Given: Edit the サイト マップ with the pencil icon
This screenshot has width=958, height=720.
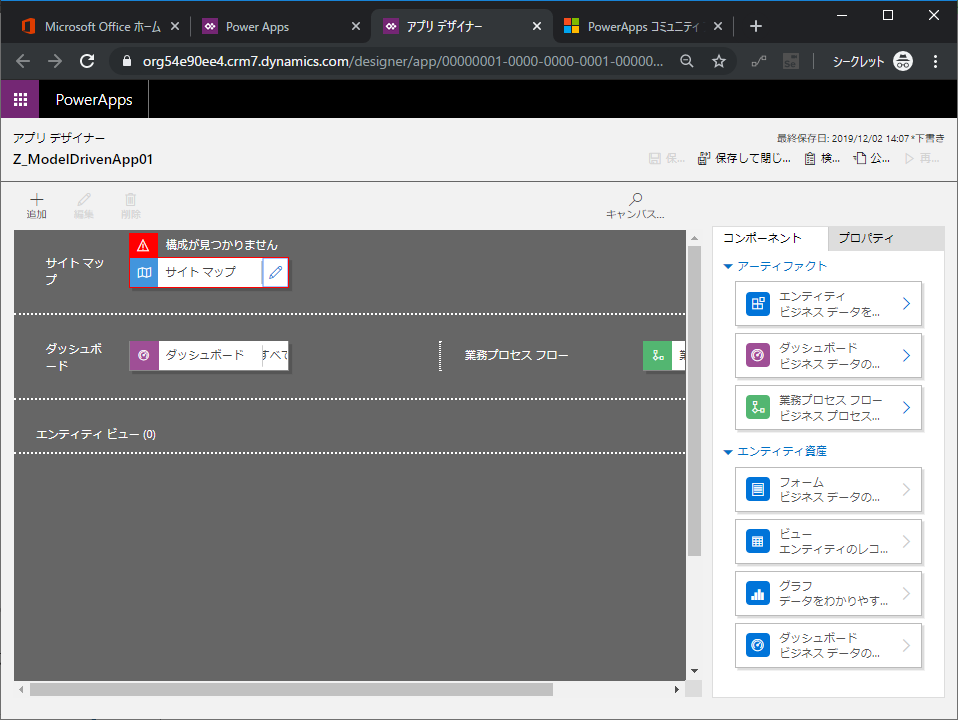Looking at the screenshot, I should click(x=276, y=273).
